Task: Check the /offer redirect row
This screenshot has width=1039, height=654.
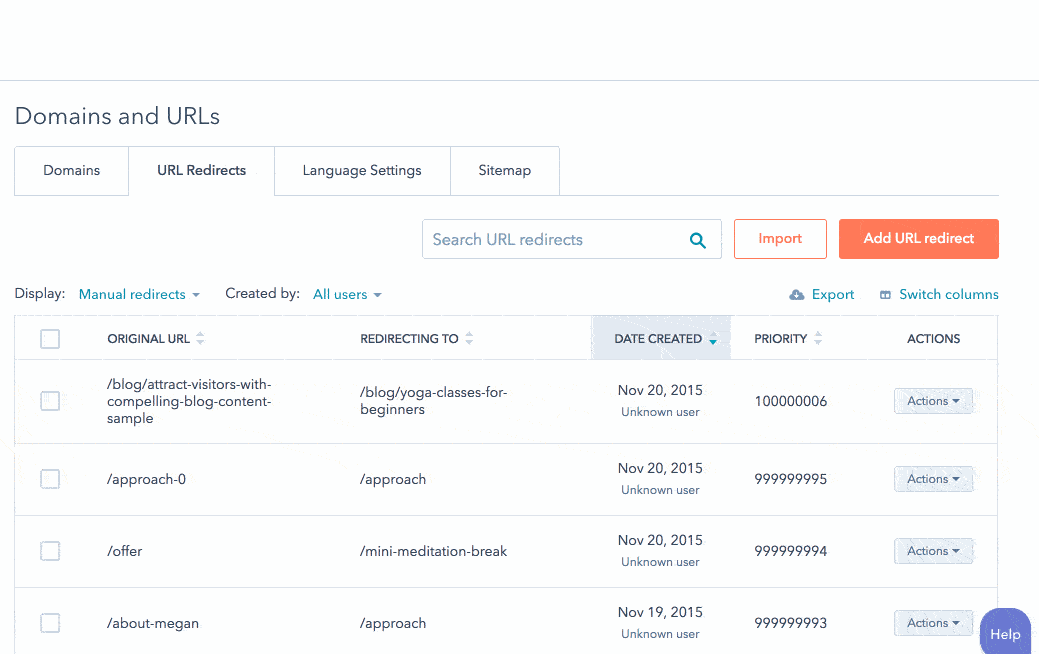Action: click(50, 551)
